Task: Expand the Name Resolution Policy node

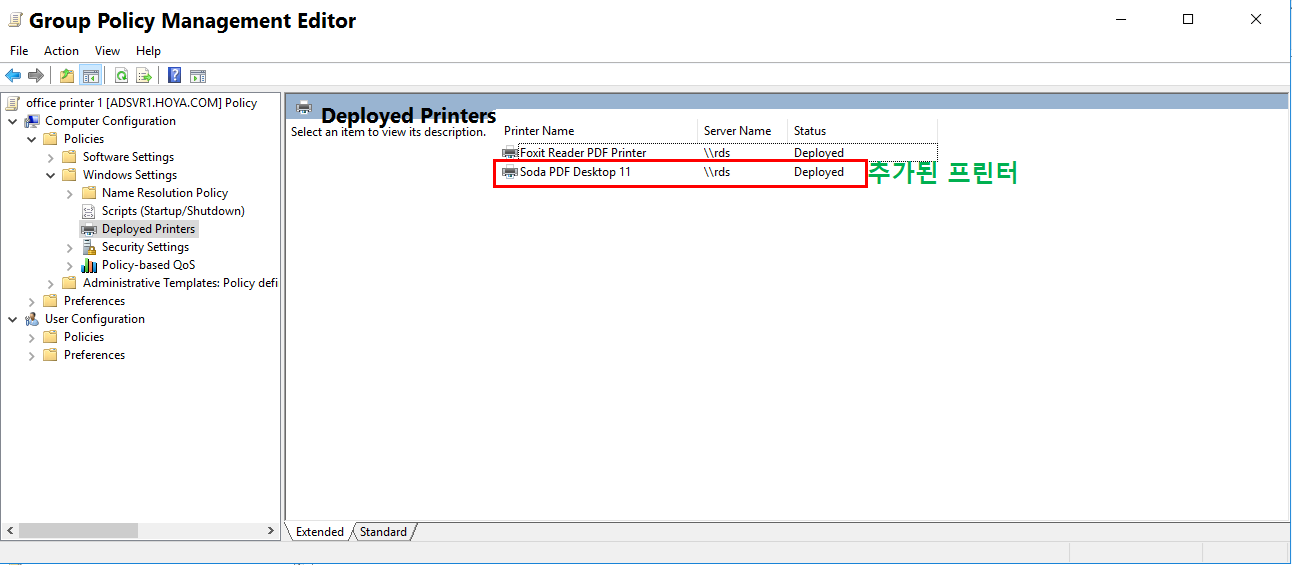Action: pos(70,193)
